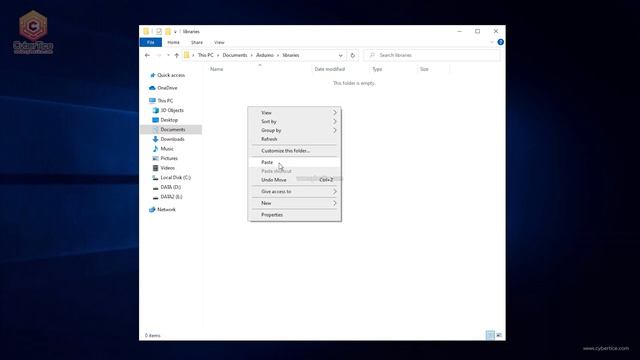Image resolution: width=640 pixels, height=360 pixels.
Task: Open the Home ribbon tab
Action: [173, 42]
